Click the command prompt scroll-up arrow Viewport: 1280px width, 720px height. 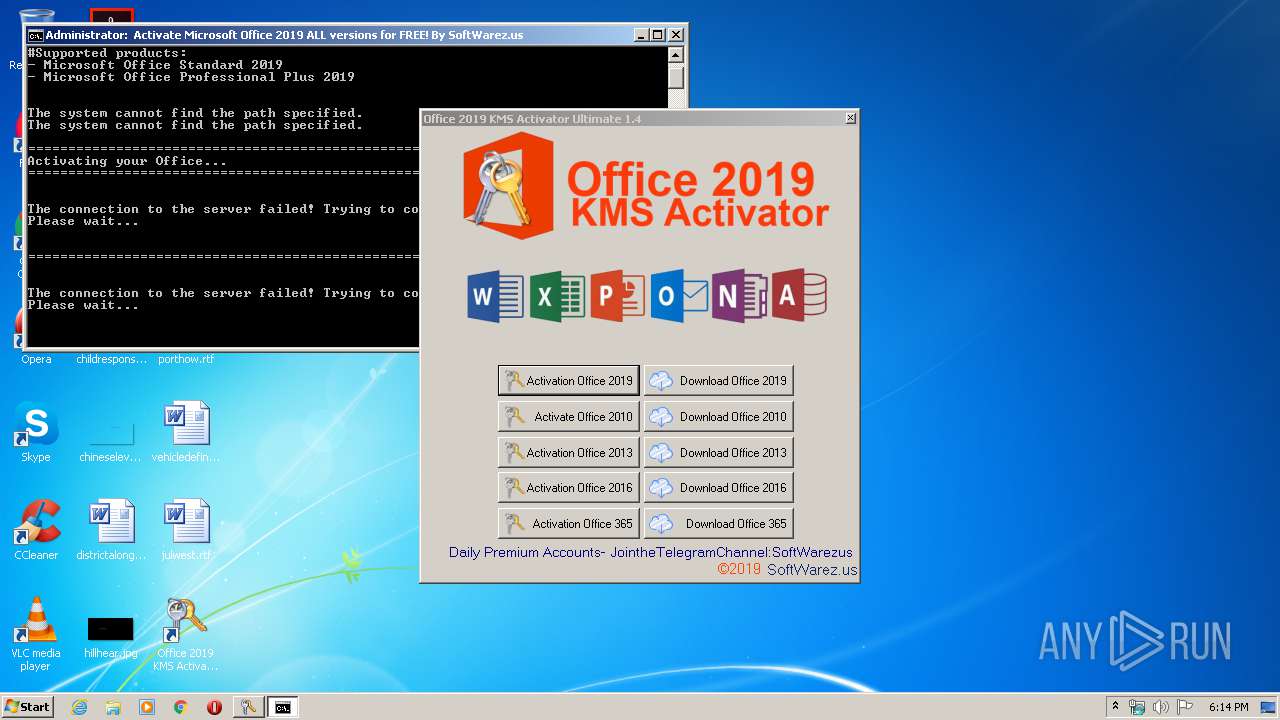coord(676,55)
